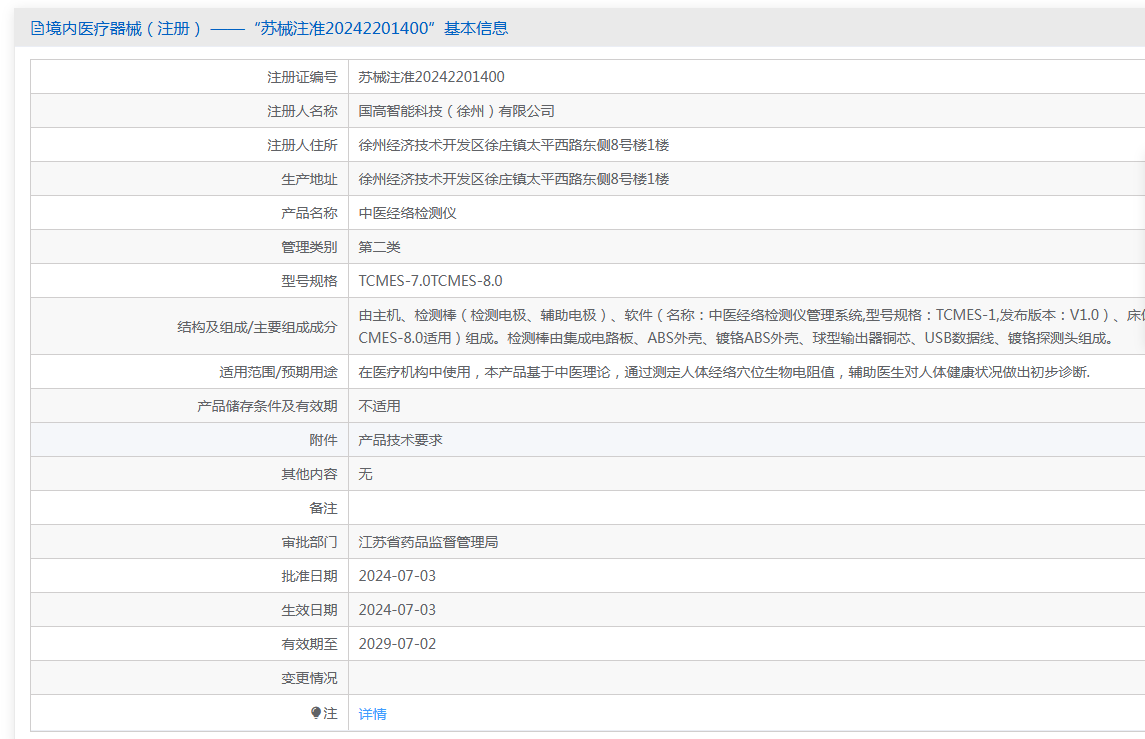Click the 注册证编号 label
The width and height of the screenshot is (1145, 739).
click(302, 77)
